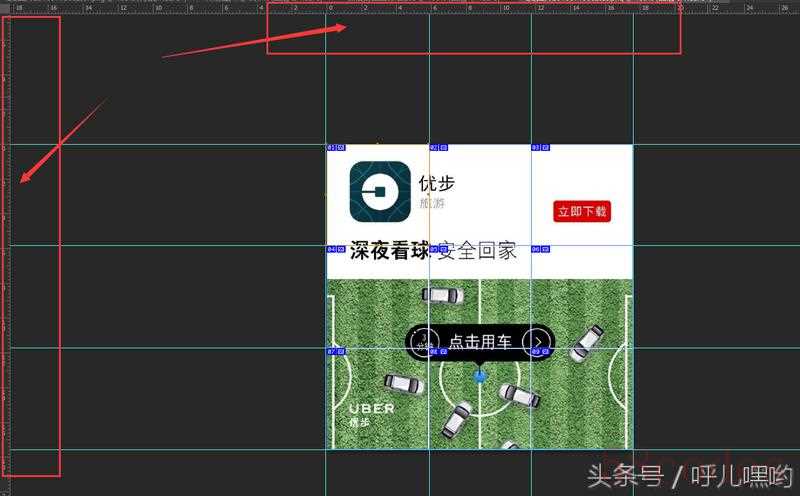Select slice 09 badge
This screenshot has height=496, width=800.
coord(541,352)
